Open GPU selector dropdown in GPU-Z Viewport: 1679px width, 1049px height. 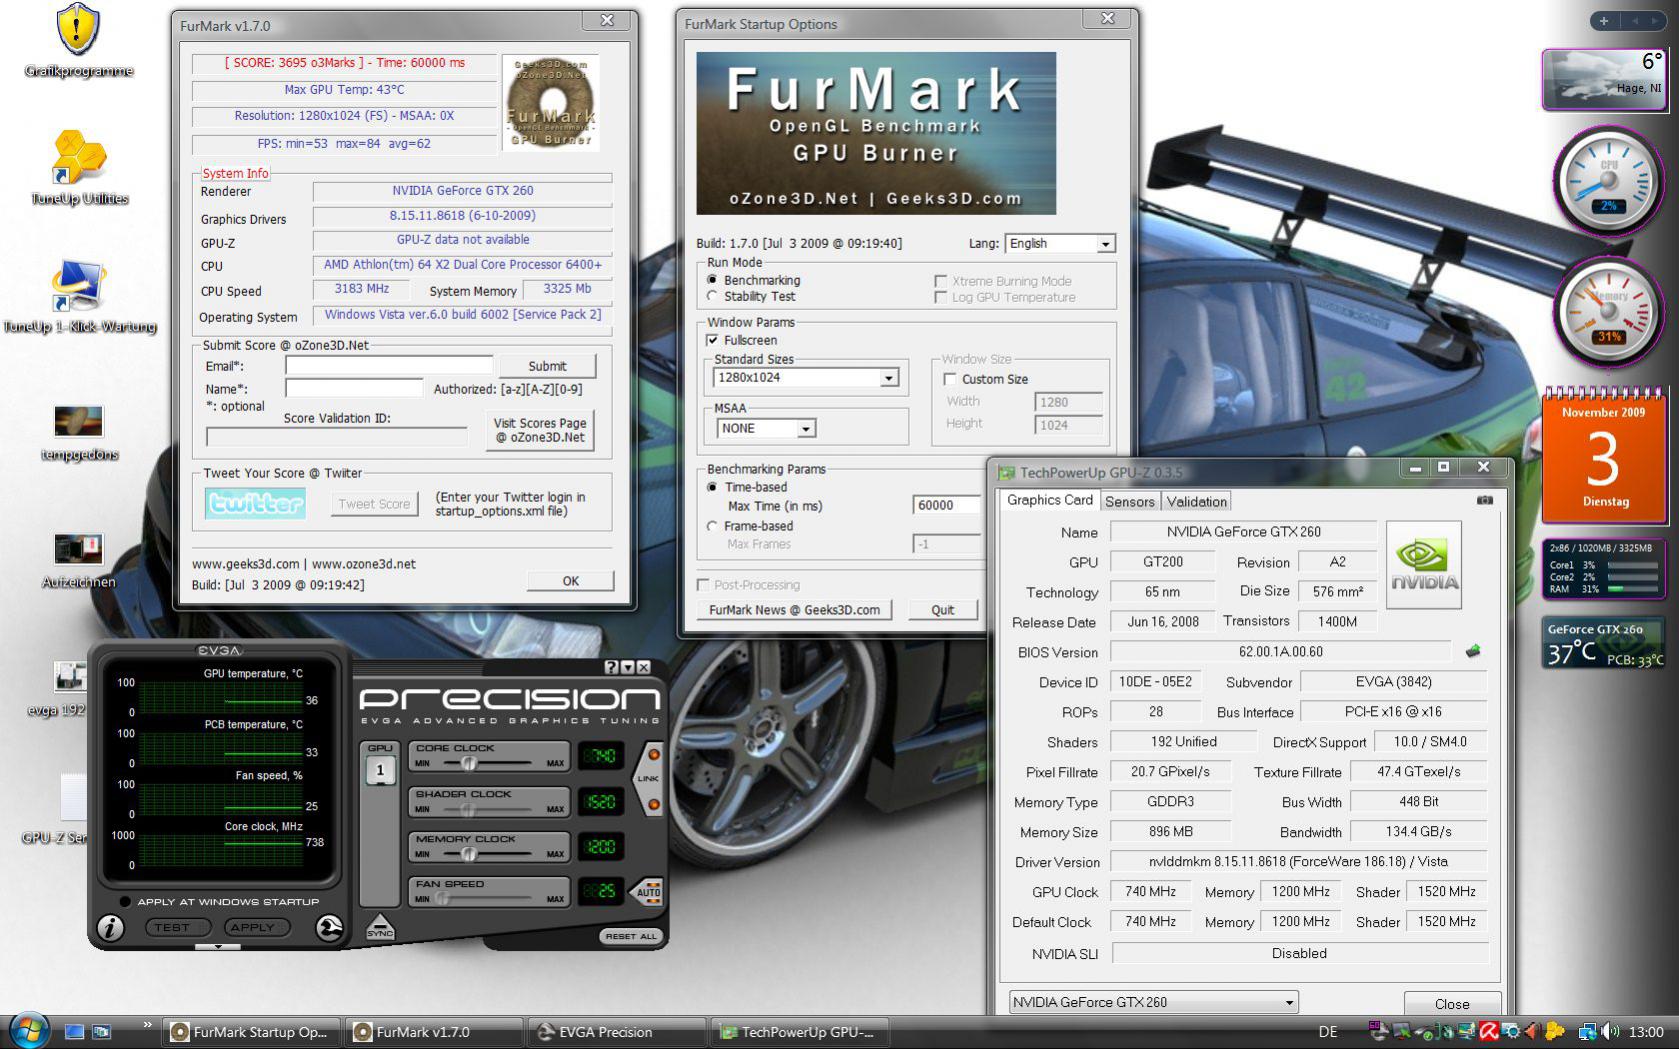click(1288, 1002)
